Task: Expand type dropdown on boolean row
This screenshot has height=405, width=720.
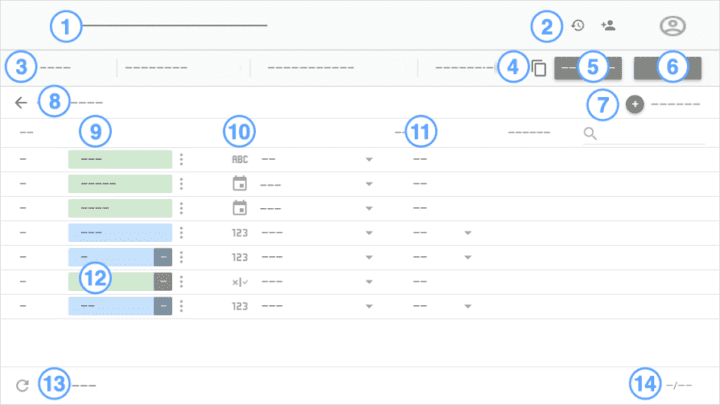Action: (x=369, y=282)
